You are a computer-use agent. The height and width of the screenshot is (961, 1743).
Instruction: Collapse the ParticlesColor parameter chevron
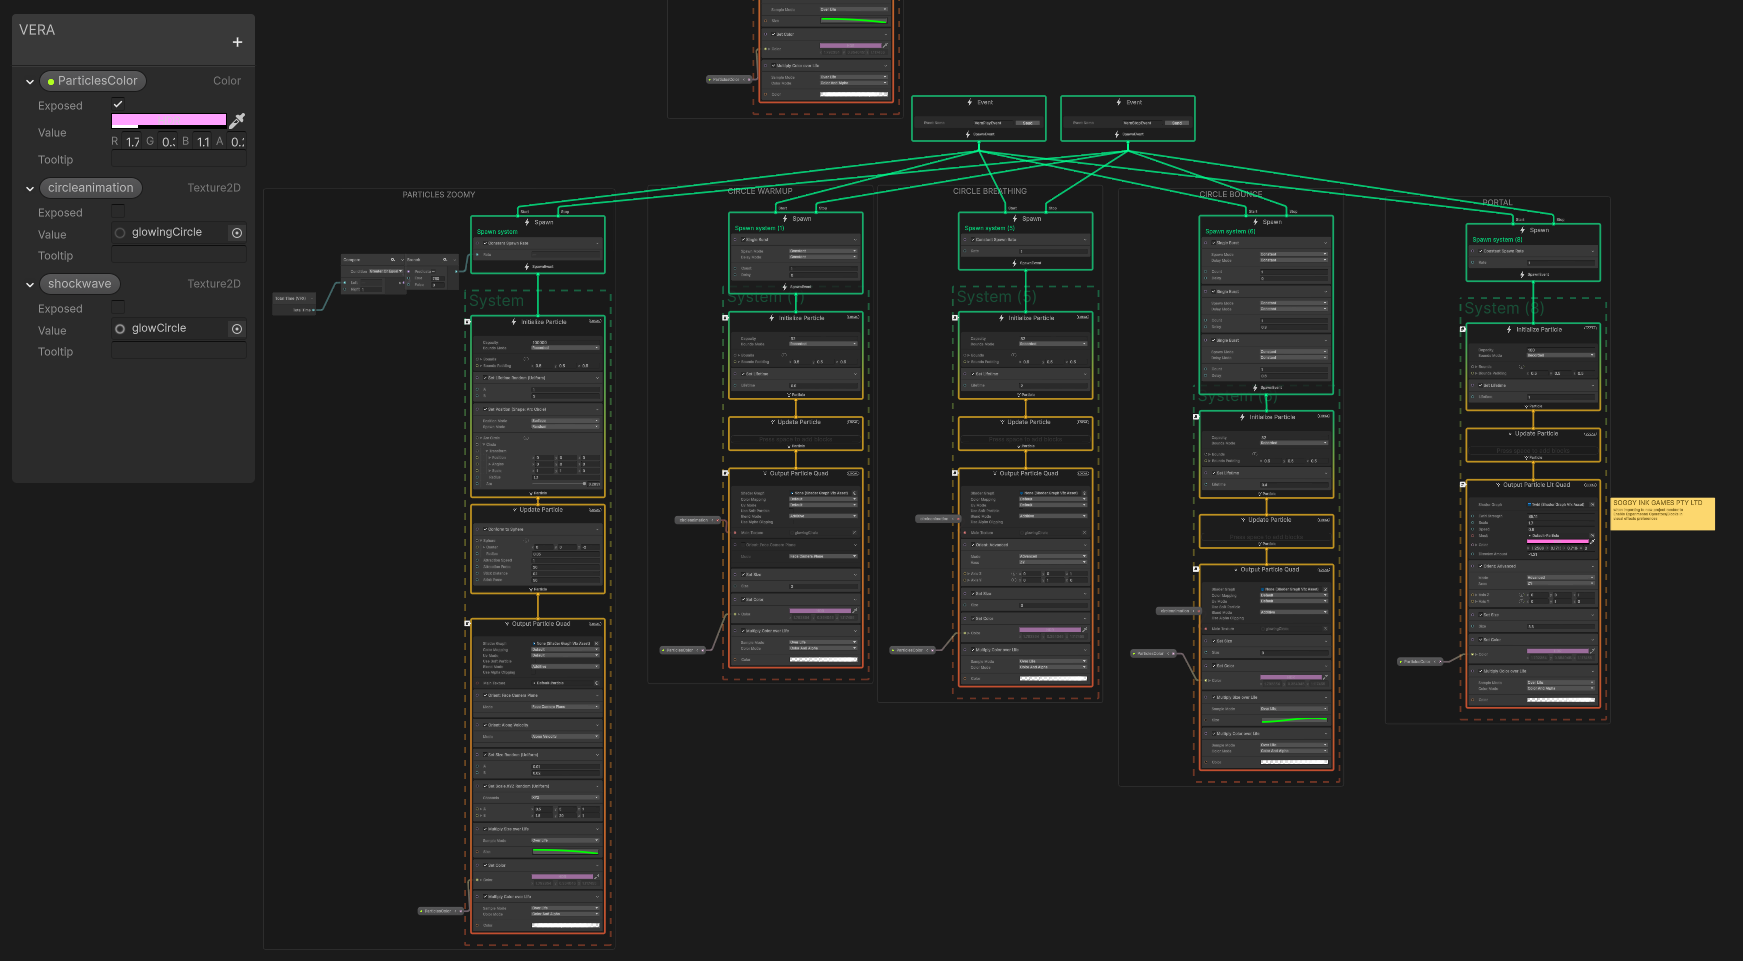tap(28, 81)
